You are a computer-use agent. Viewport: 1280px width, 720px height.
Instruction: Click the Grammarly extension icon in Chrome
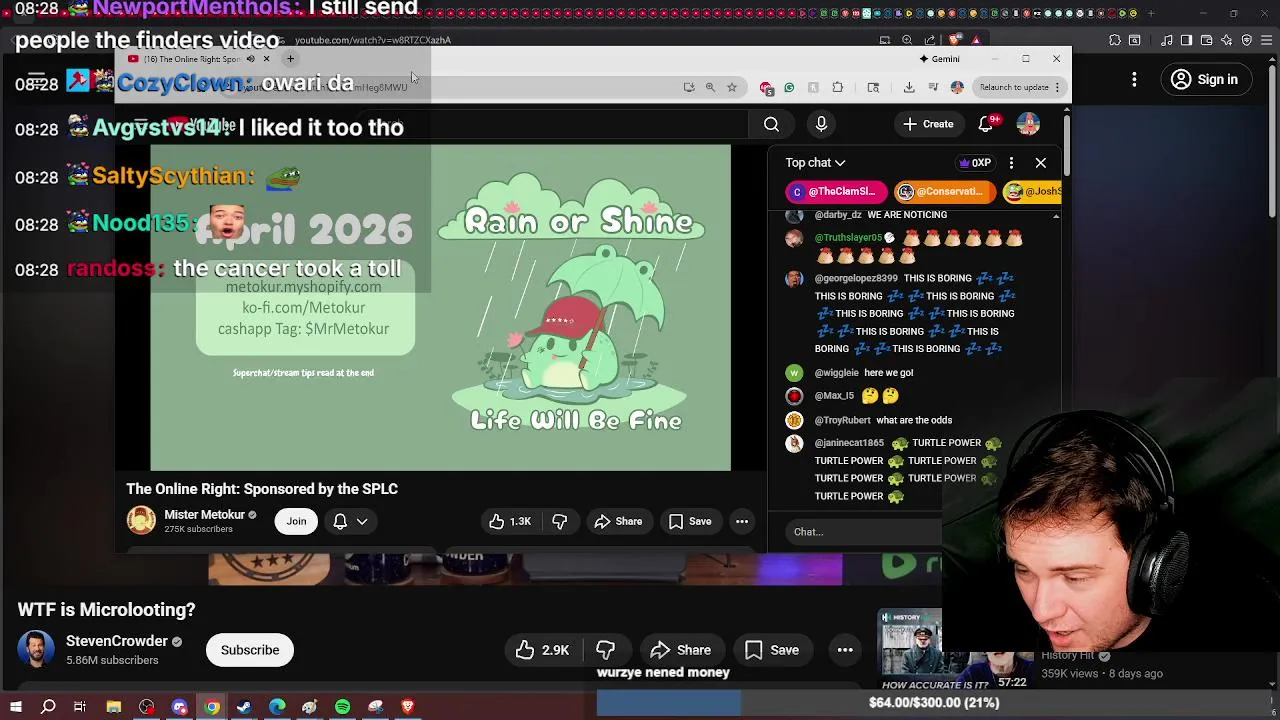(x=789, y=87)
